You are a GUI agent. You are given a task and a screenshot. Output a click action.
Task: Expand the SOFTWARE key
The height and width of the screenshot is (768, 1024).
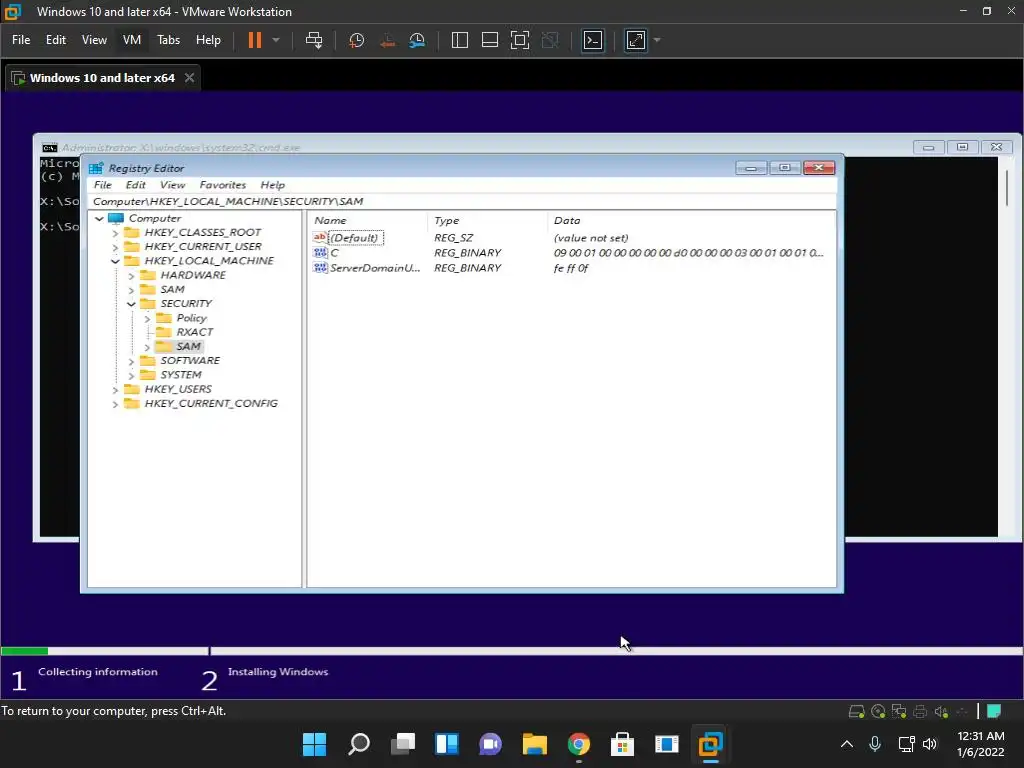(x=131, y=361)
